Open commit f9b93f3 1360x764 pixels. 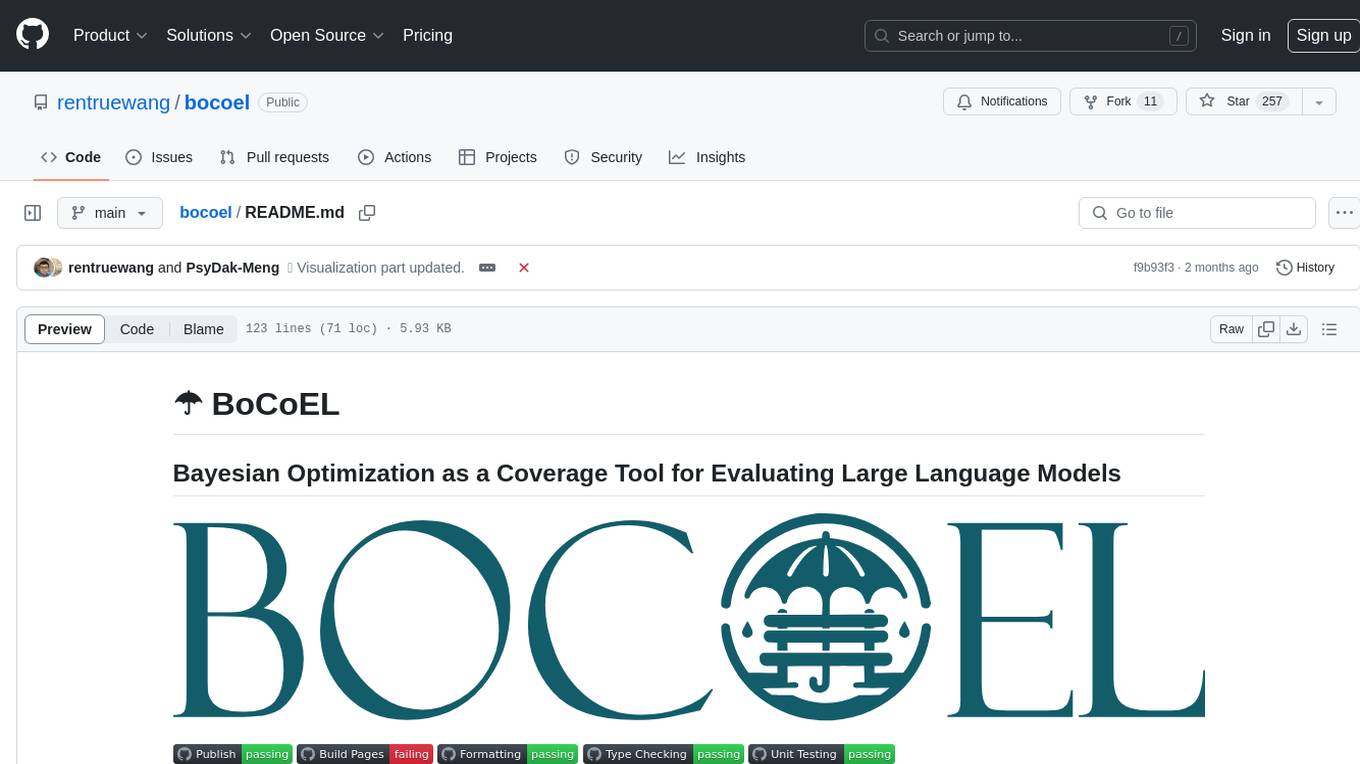click(1153, 268)
